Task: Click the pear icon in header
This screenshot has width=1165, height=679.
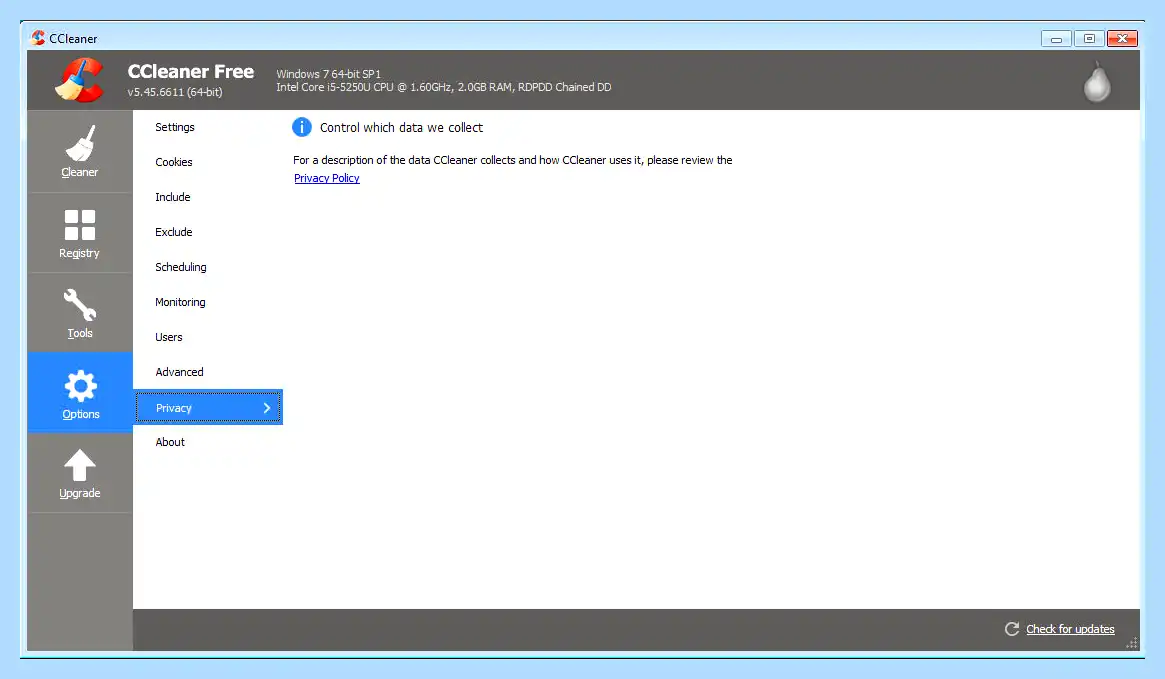Action: pyautogui.click(x=1097, y=81)
